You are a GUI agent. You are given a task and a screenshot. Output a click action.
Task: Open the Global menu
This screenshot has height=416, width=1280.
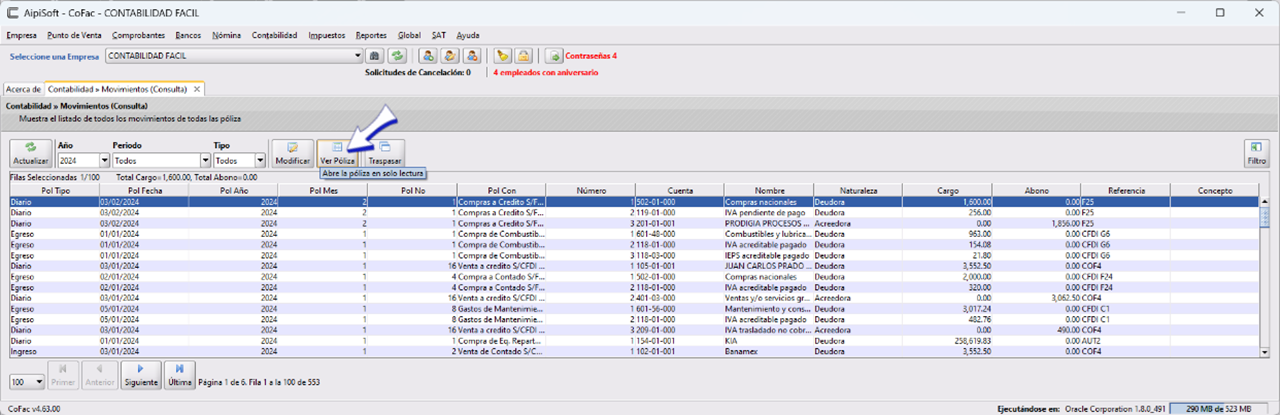pyautogui.click(x=409, y=35)
